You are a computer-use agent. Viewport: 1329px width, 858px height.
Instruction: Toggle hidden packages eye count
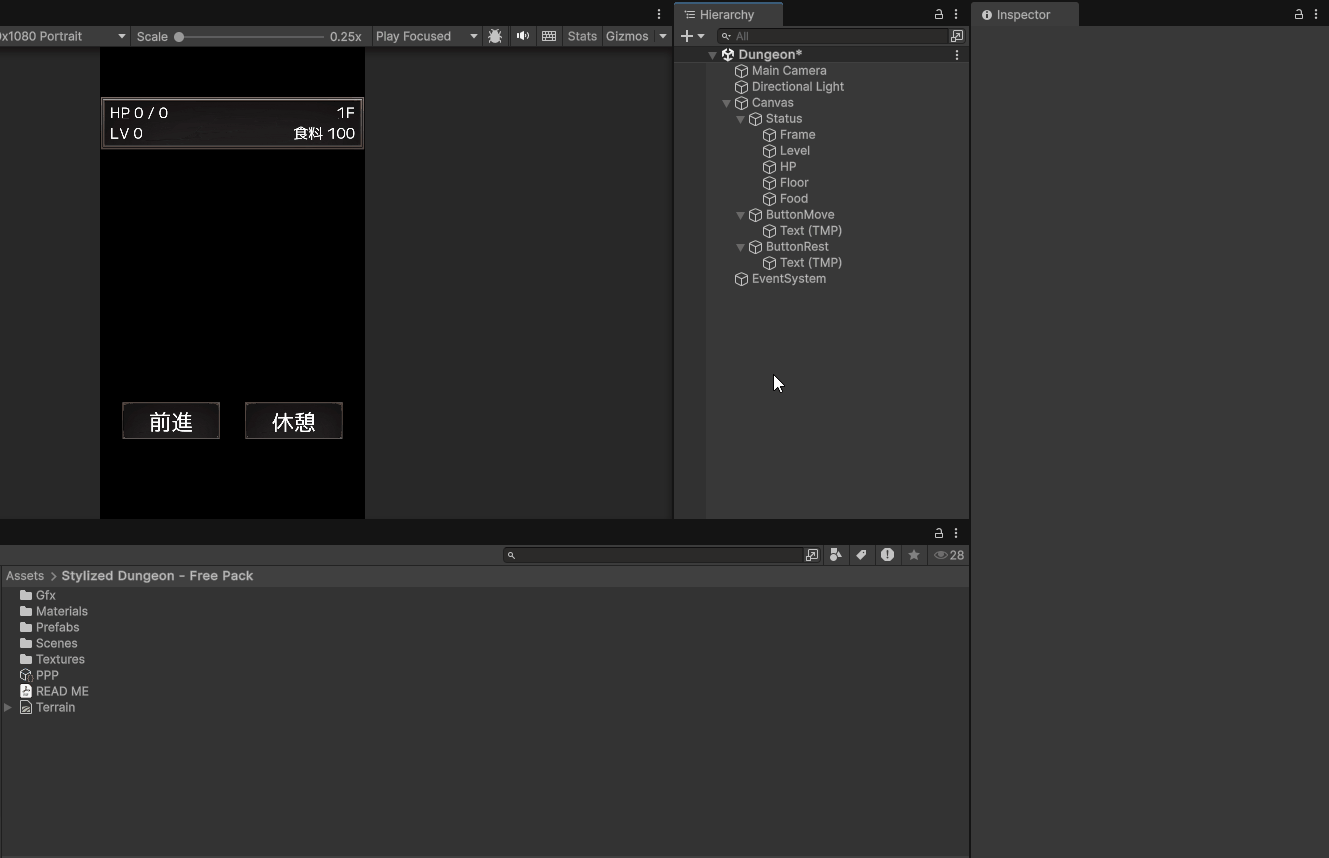(x=949, y=555)
